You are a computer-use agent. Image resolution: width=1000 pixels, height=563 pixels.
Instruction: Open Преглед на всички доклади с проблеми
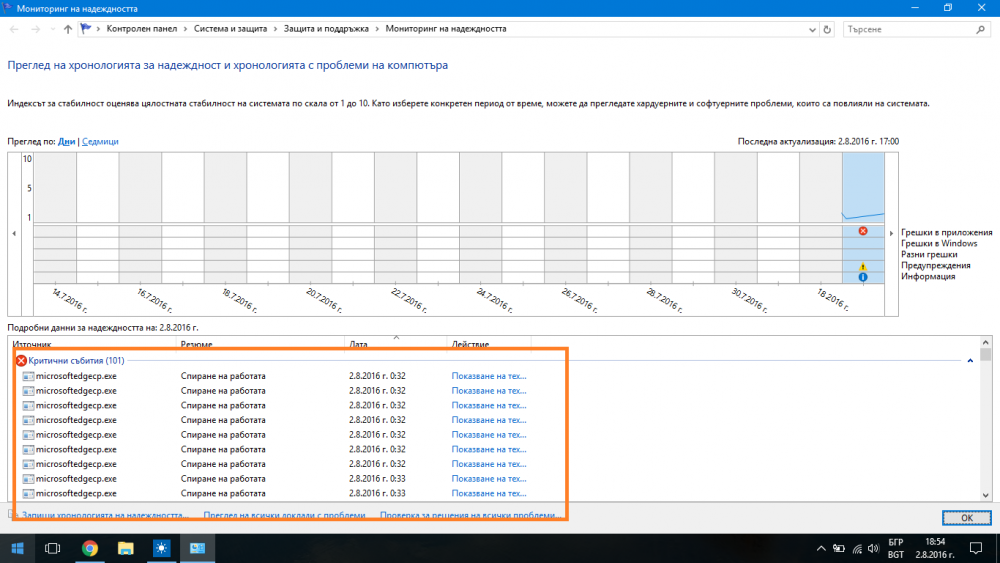[x=284, y=515]
